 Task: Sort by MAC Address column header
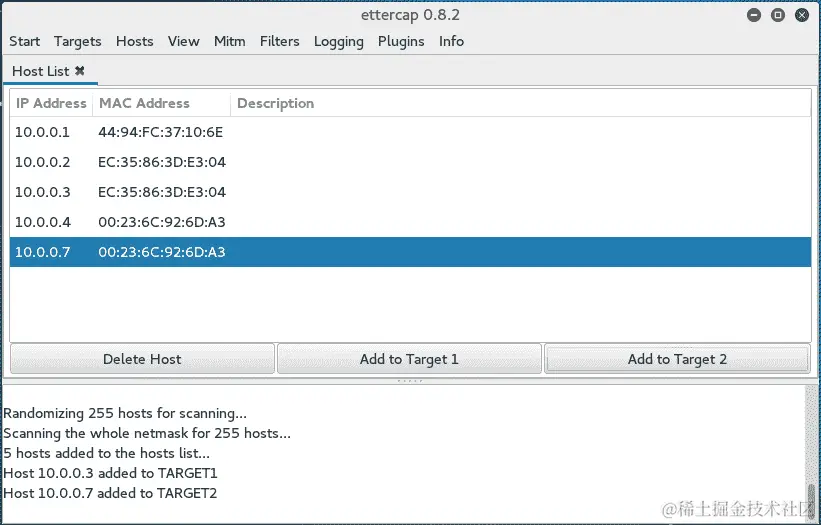click(x=161, y=103)
